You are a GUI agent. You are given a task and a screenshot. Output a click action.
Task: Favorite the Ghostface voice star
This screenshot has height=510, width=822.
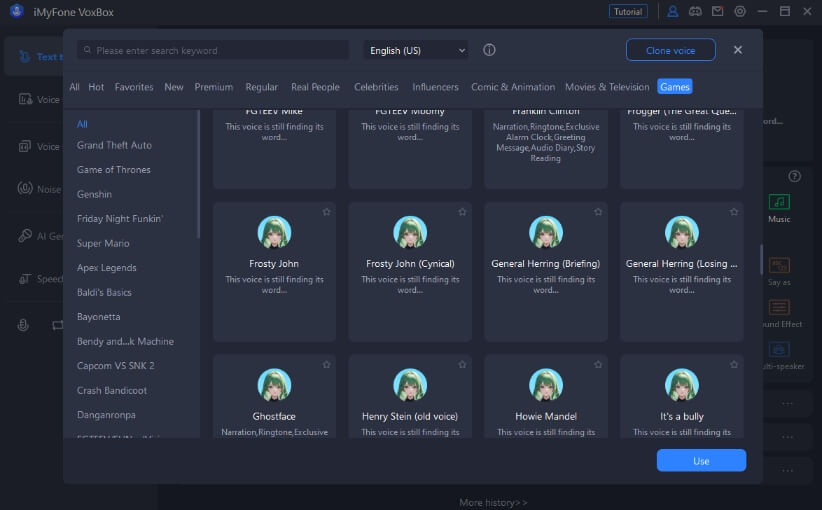point(327,364)
